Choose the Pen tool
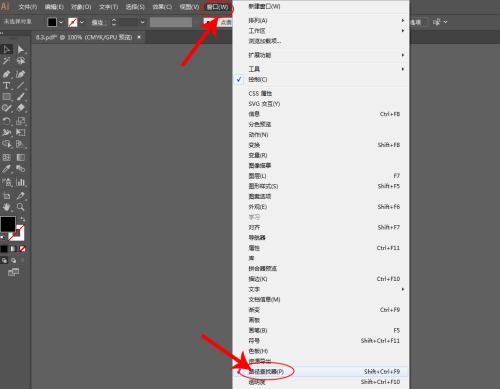The width and height of the screenshot is (500, 389). (6, 74)
